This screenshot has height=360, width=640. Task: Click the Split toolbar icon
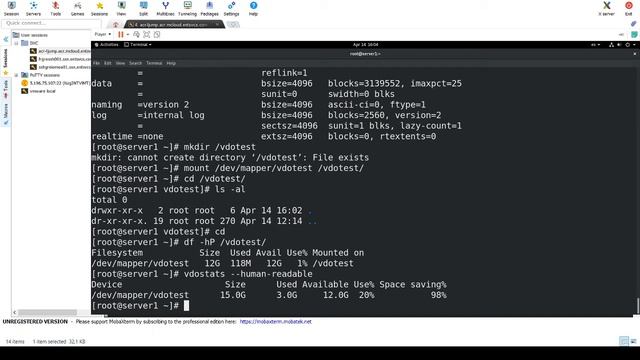coord(143,8)
